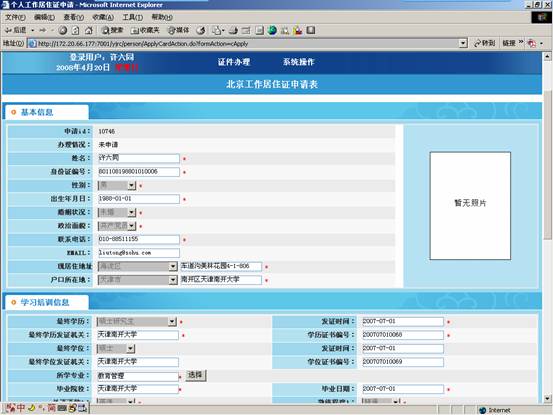Click the 转到 (Go) button
The height and width of the screenshot is (415, 553).
(x=484, y=43)
